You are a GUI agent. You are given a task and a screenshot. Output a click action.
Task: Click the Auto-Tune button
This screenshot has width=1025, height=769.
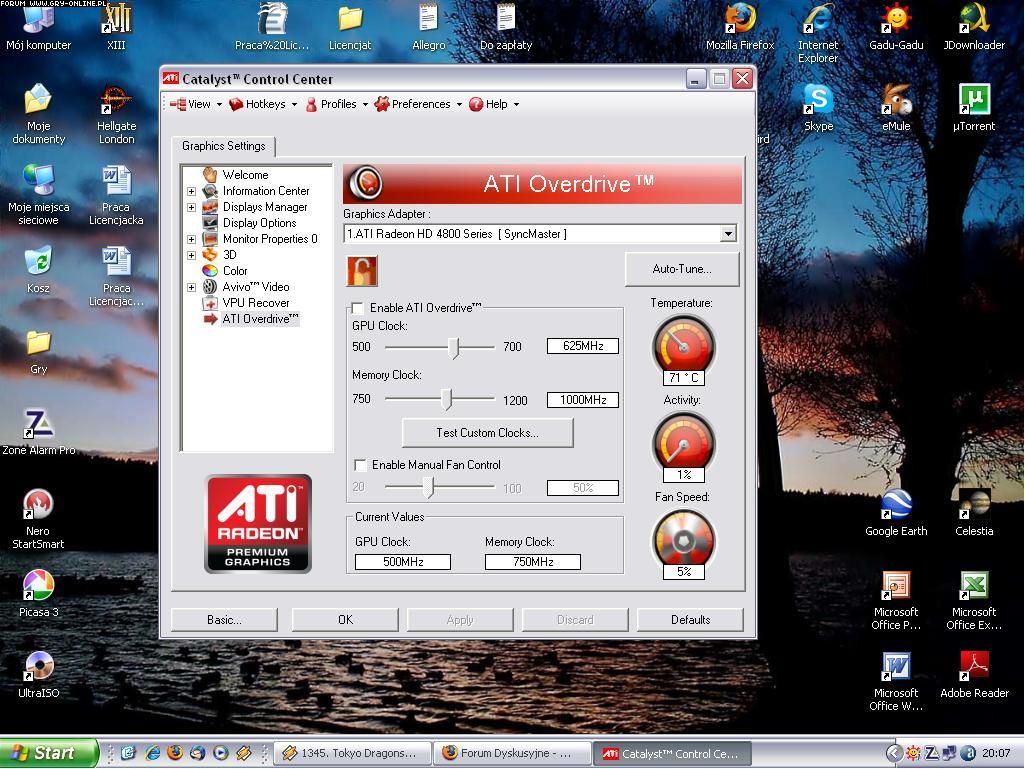click(681, 269)
